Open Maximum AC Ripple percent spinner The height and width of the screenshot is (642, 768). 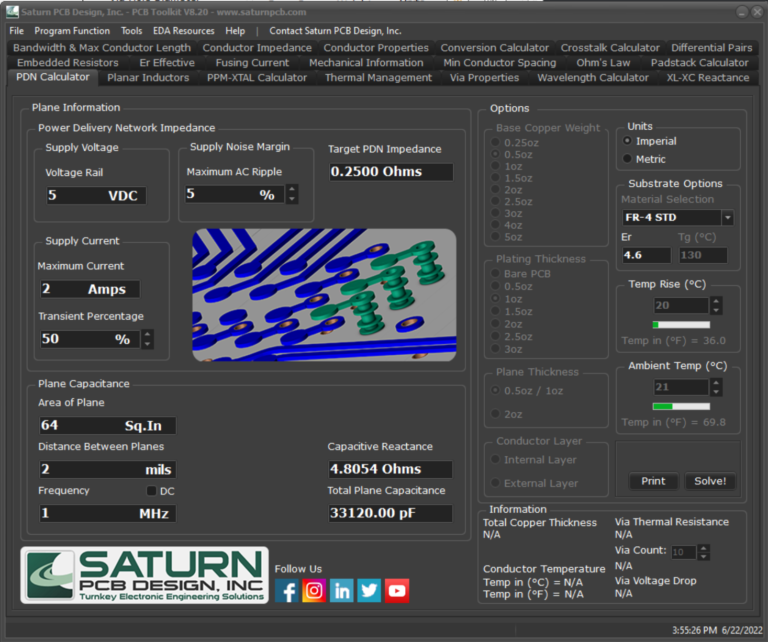(292, 195)
